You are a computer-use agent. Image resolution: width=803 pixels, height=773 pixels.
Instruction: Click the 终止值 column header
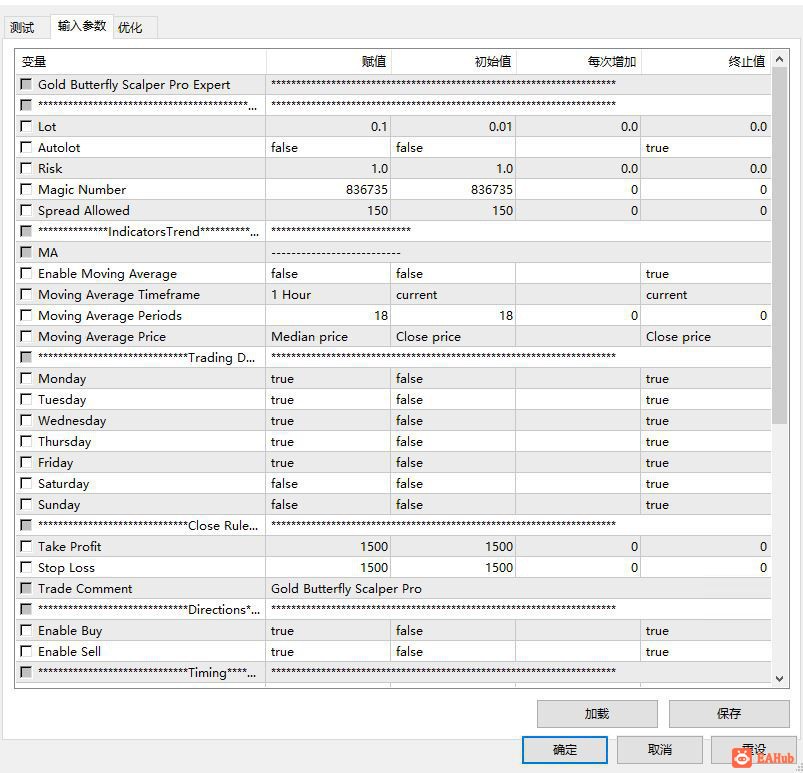pos(706,62)
